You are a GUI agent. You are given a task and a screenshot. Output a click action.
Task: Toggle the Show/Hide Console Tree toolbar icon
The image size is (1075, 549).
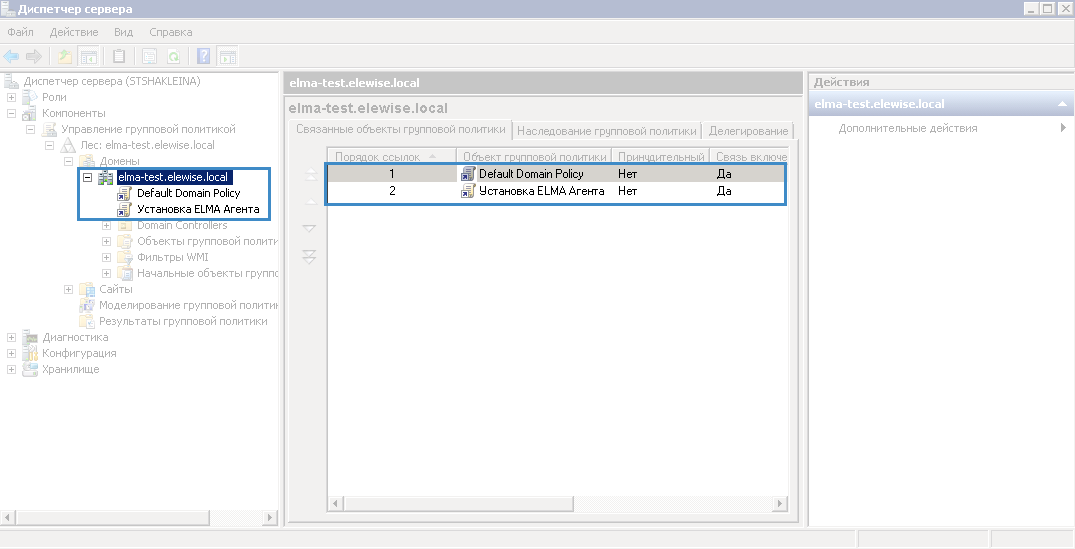coord(88,57)
